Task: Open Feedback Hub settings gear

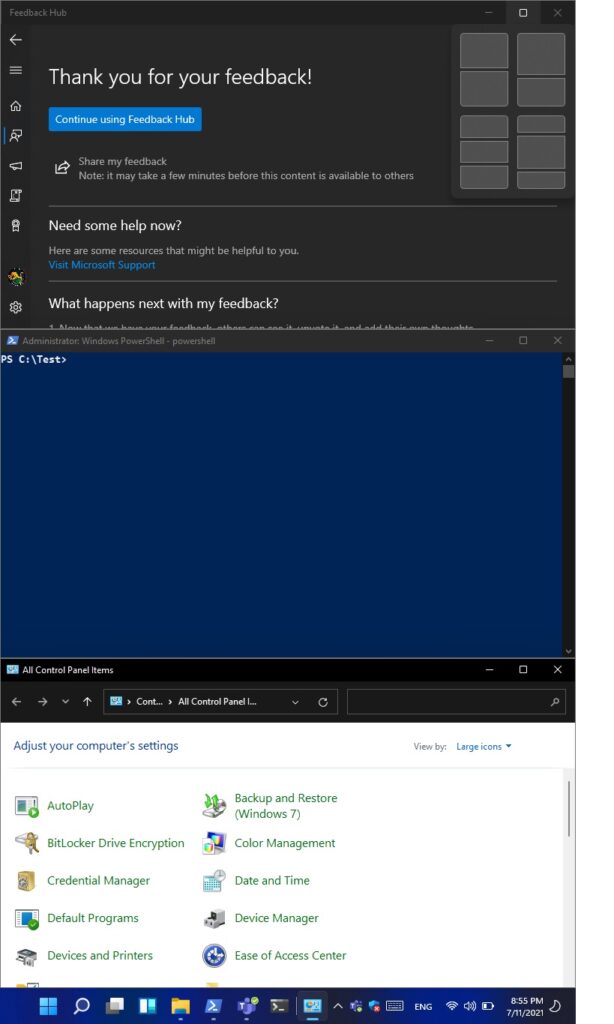Action: [15, 307]
